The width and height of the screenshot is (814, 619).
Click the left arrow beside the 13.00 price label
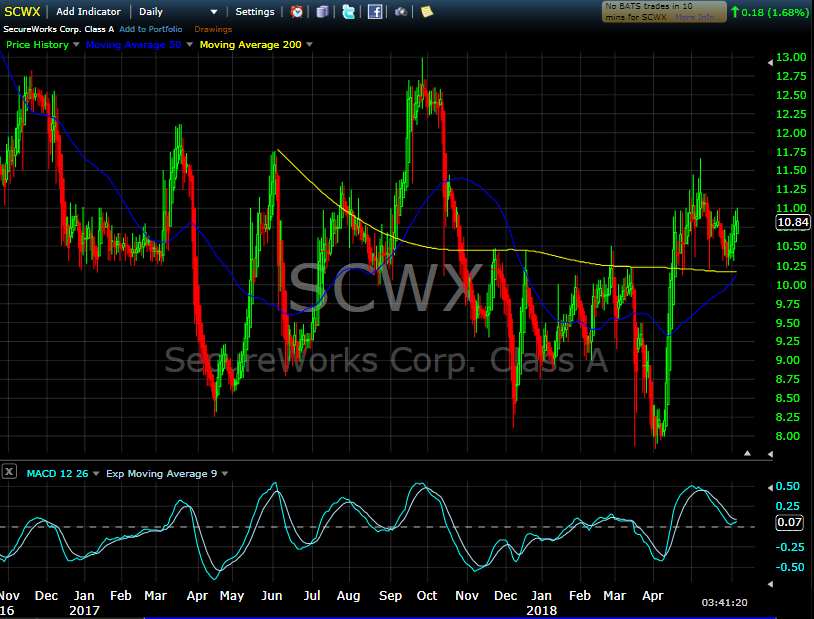770,62
